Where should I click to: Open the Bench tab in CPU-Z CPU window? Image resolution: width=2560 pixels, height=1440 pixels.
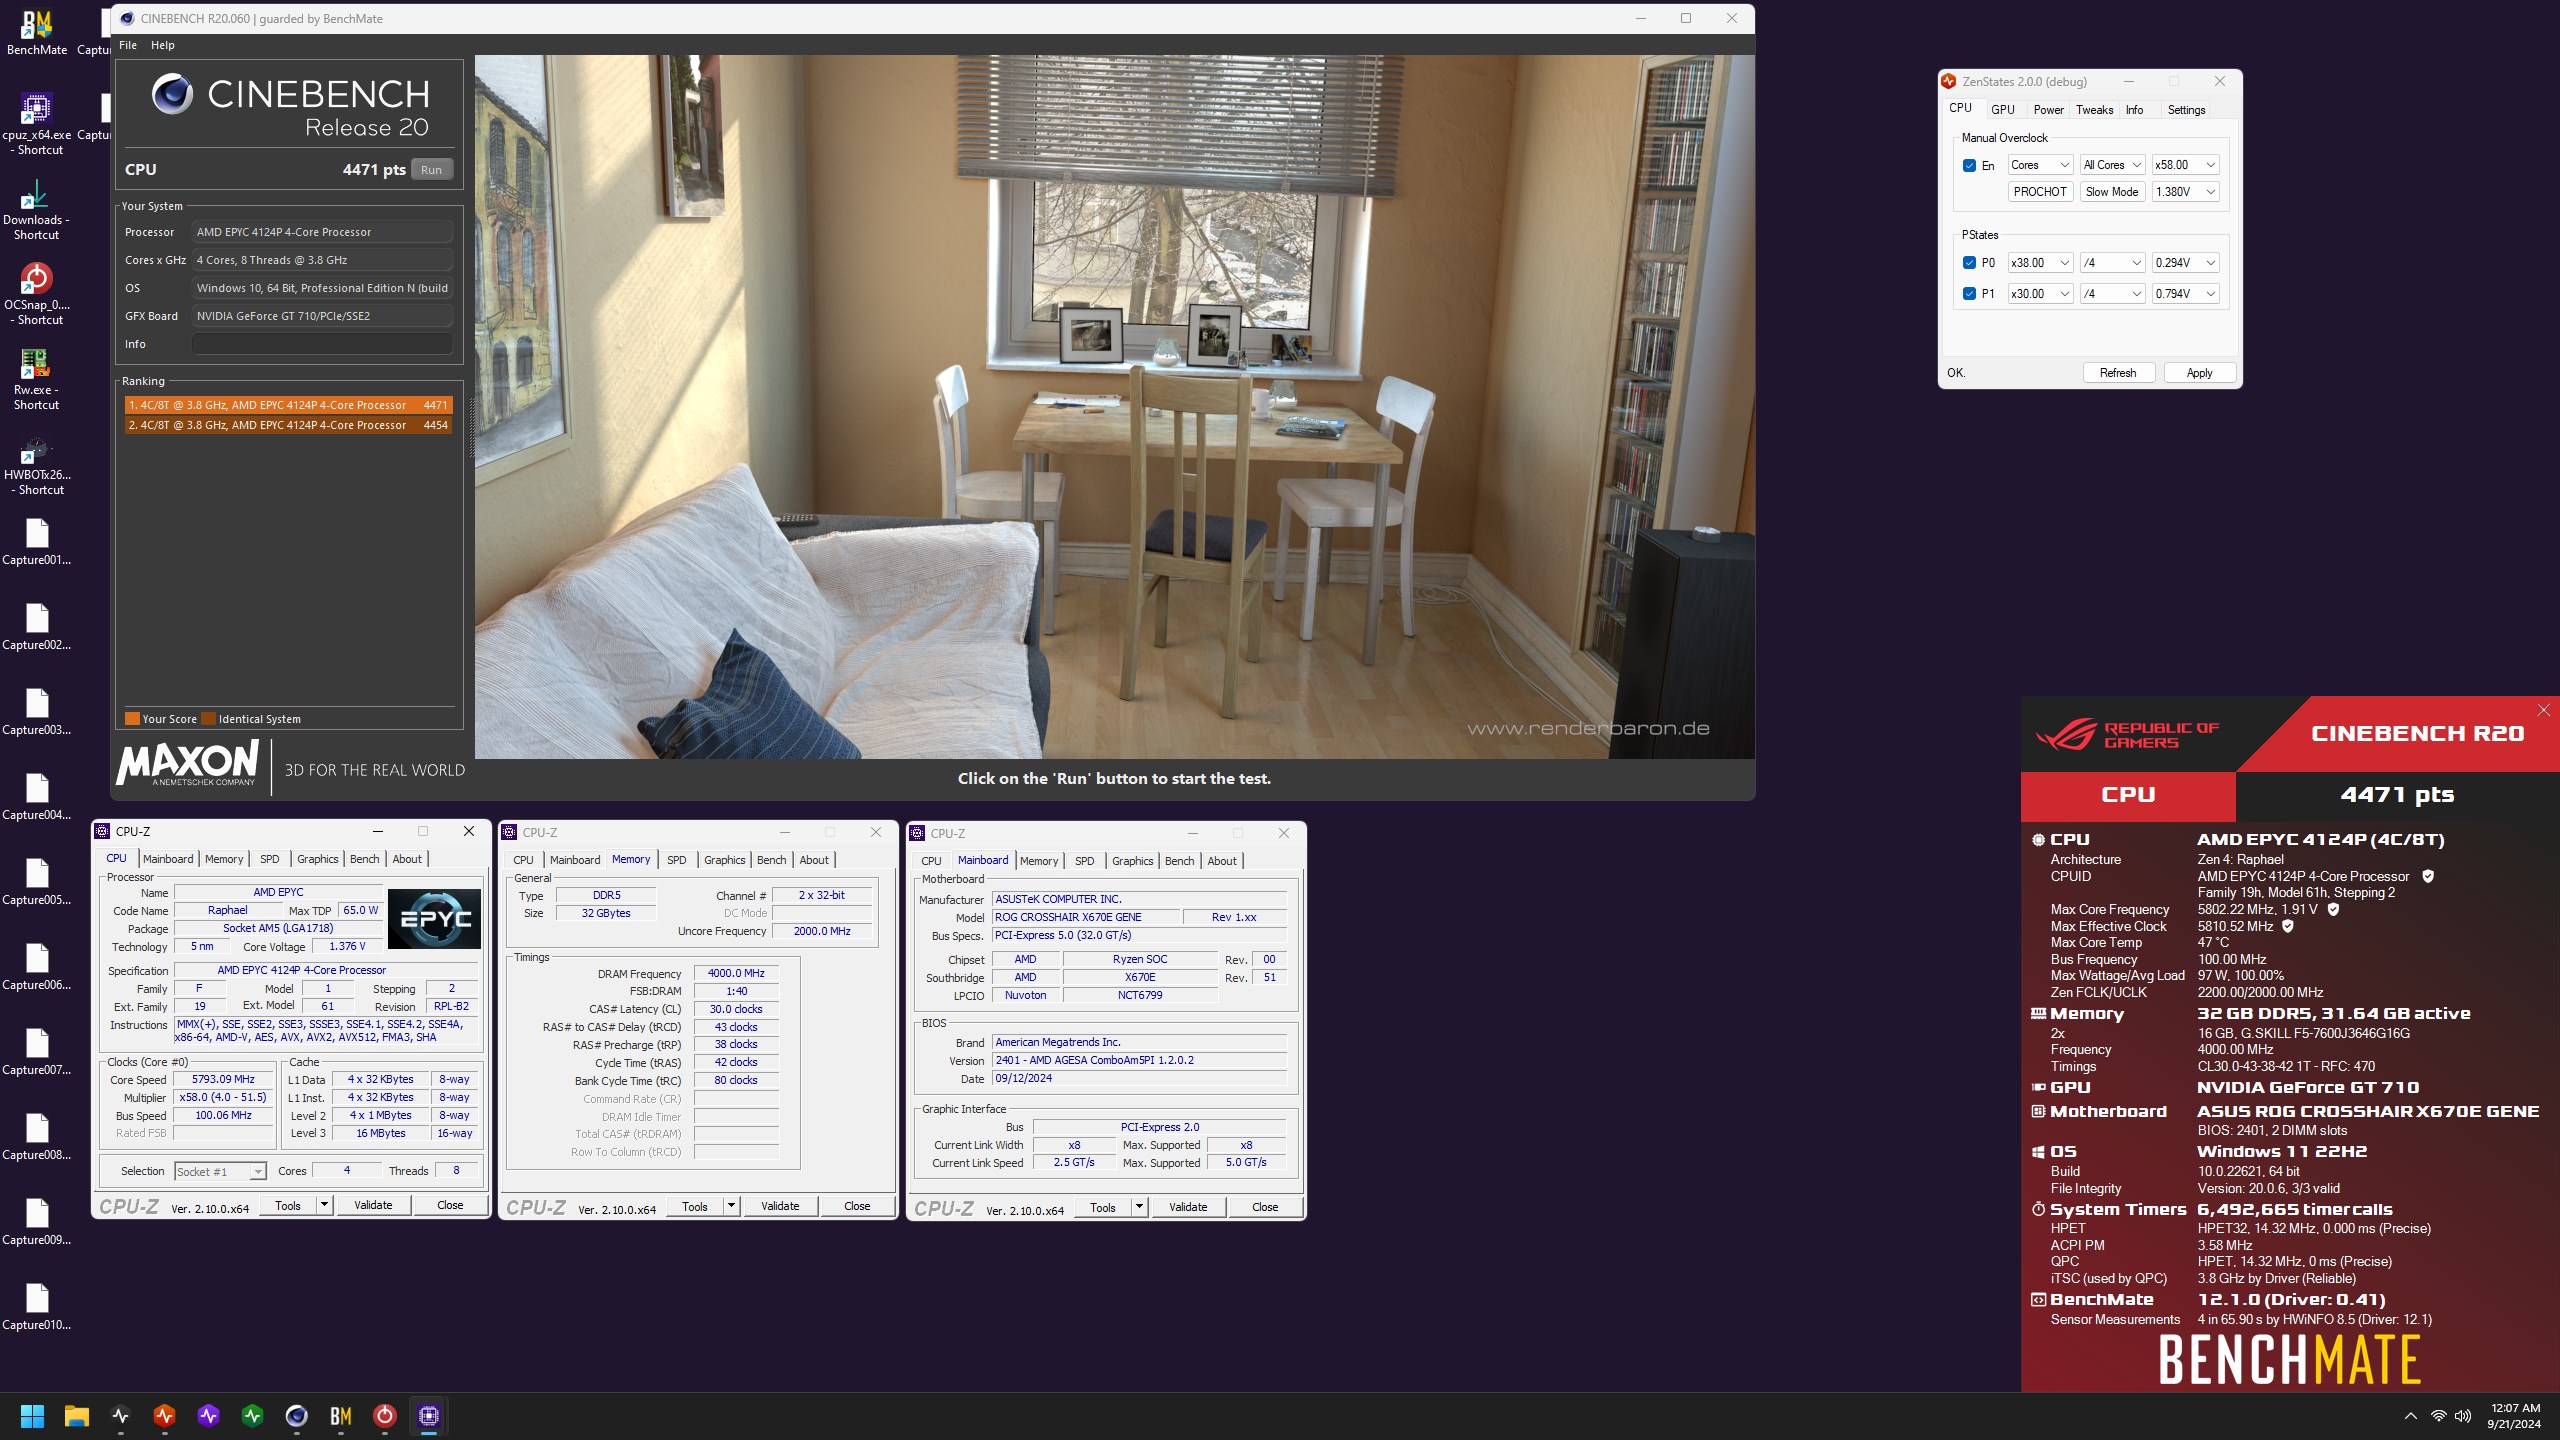click(364, 859)
